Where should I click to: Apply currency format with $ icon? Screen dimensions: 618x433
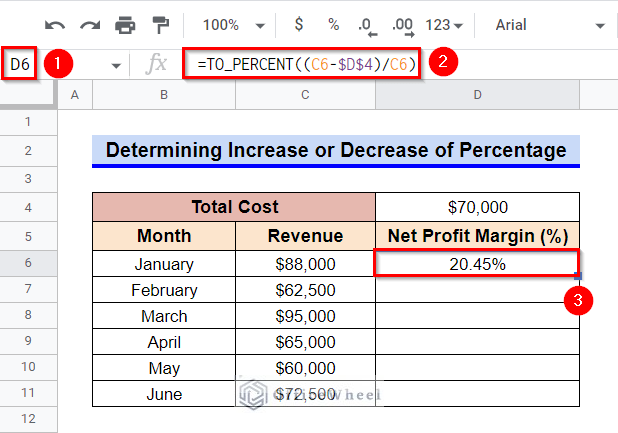pos(299,24)
